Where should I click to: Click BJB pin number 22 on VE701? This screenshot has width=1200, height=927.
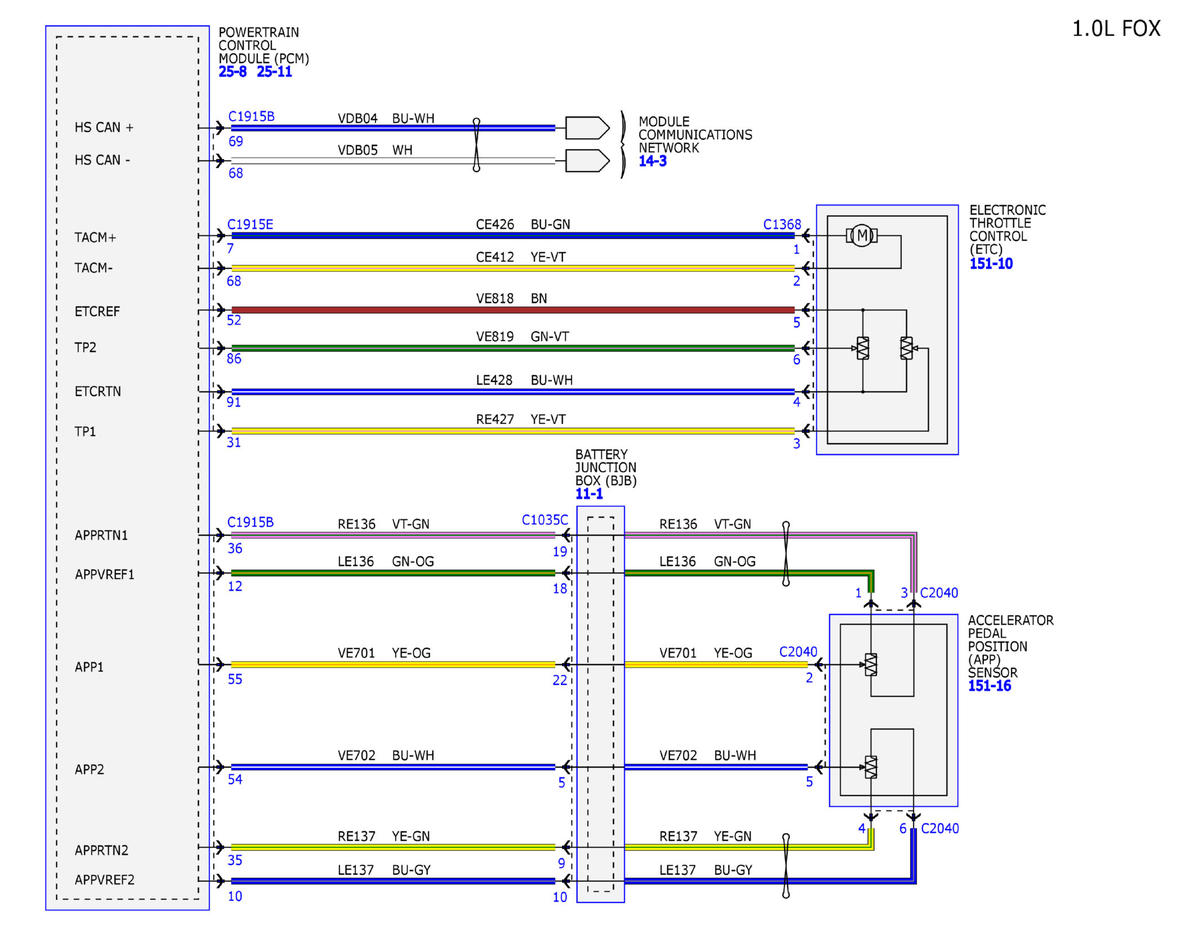coord(560,680)
